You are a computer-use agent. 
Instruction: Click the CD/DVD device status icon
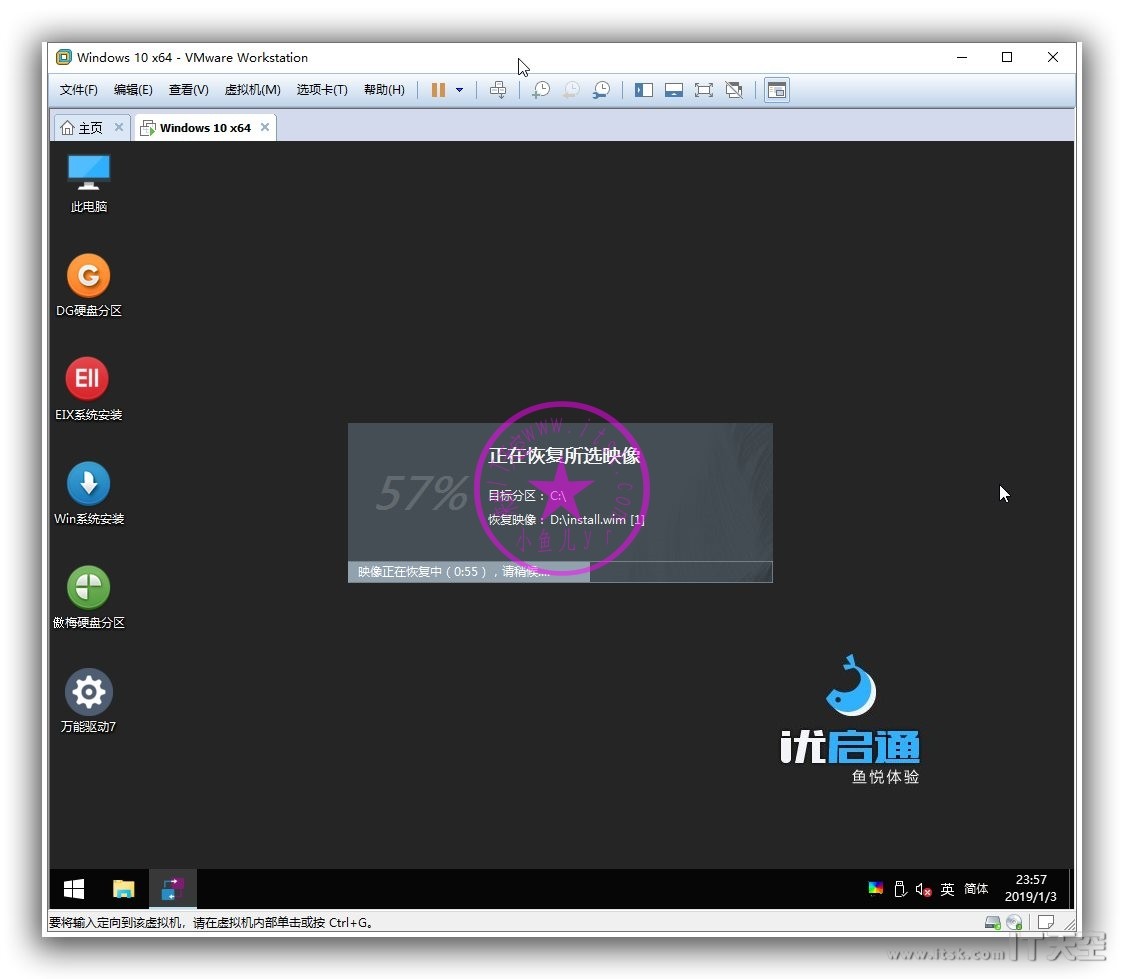click(1014, 922)
